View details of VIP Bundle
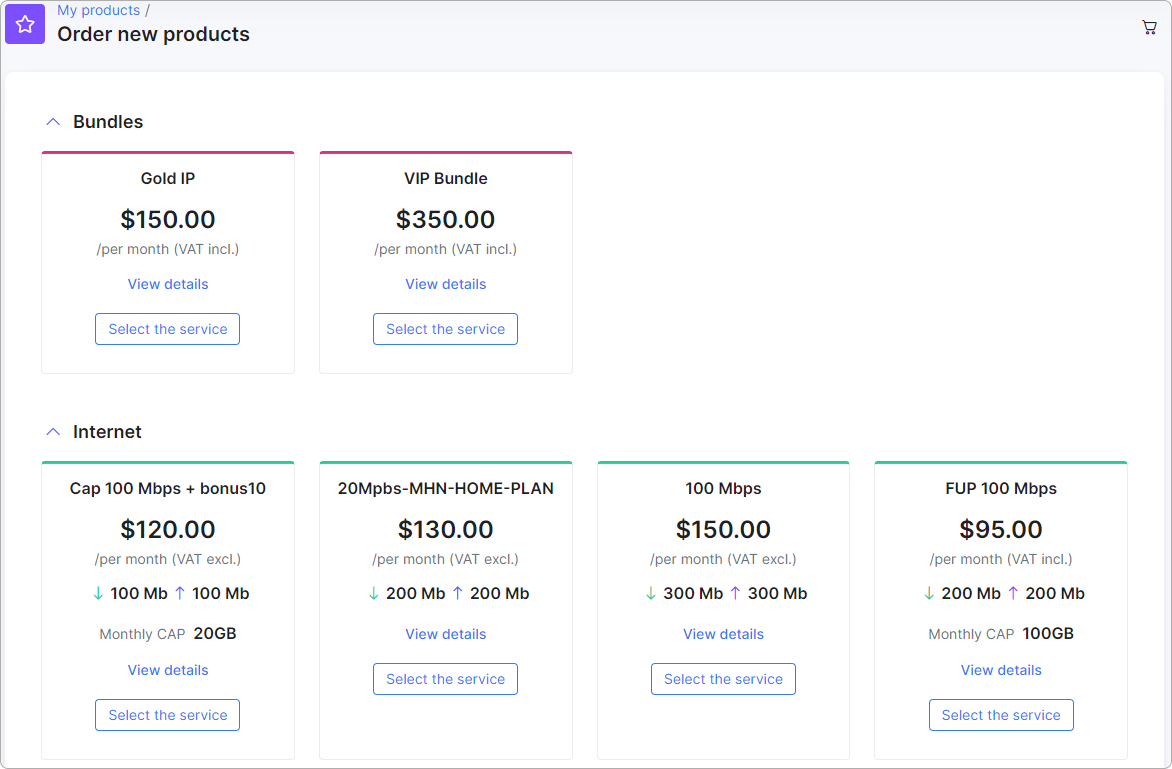The height and width of the screenshot is (769, 1172). [445, 284]
